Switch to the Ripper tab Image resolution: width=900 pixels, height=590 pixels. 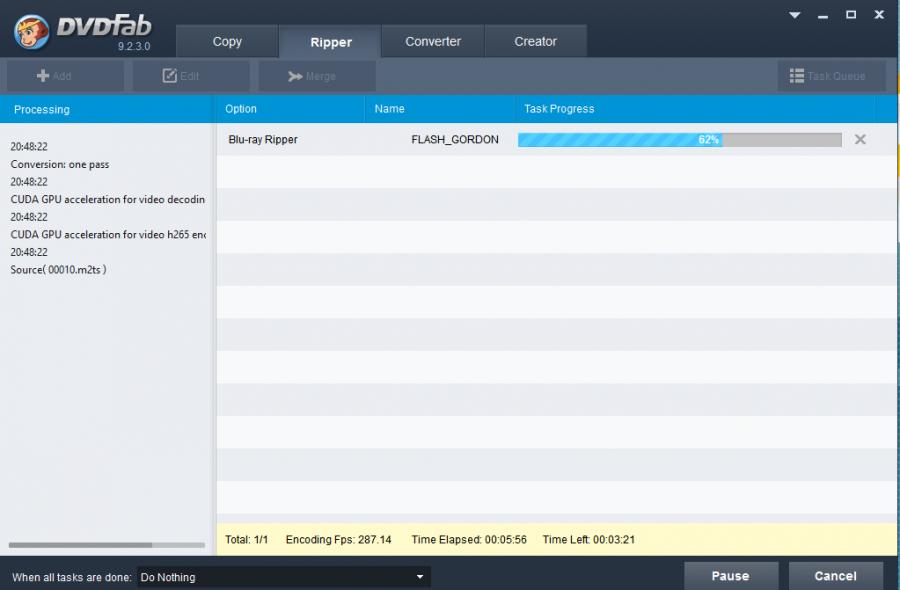point(331,41)
